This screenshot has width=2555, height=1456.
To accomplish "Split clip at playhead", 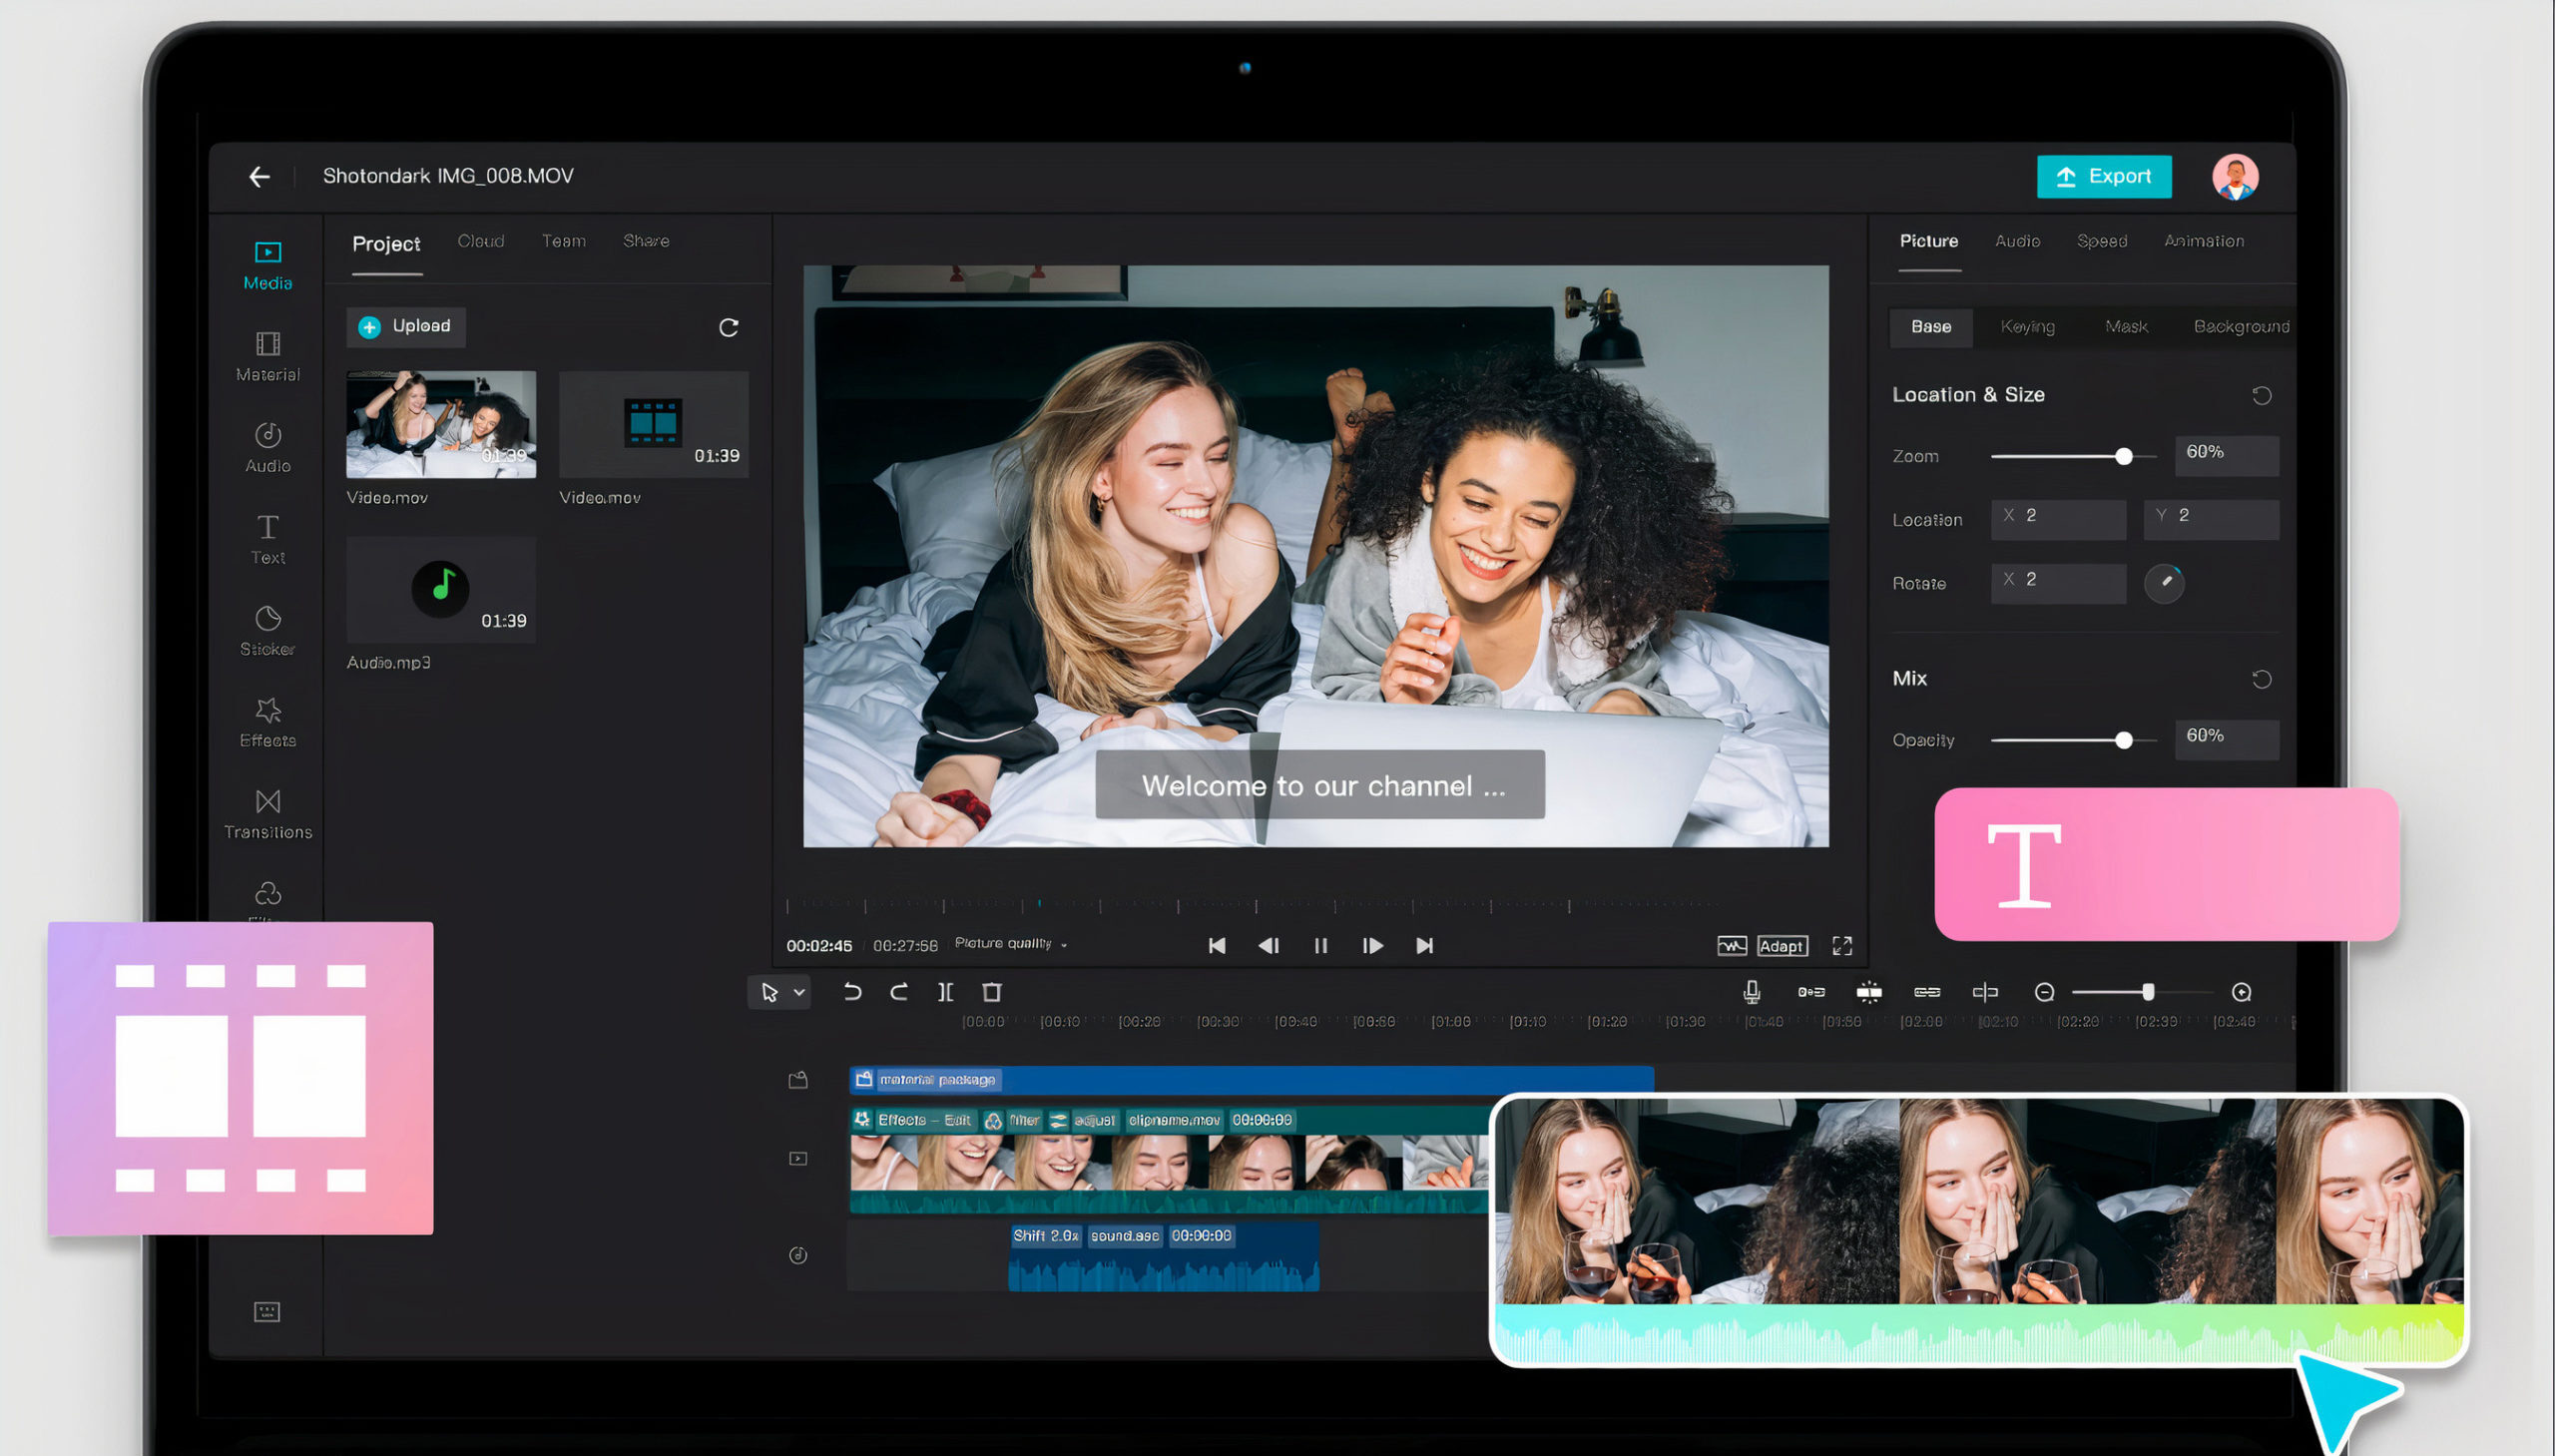I will [x=945, y=992].
